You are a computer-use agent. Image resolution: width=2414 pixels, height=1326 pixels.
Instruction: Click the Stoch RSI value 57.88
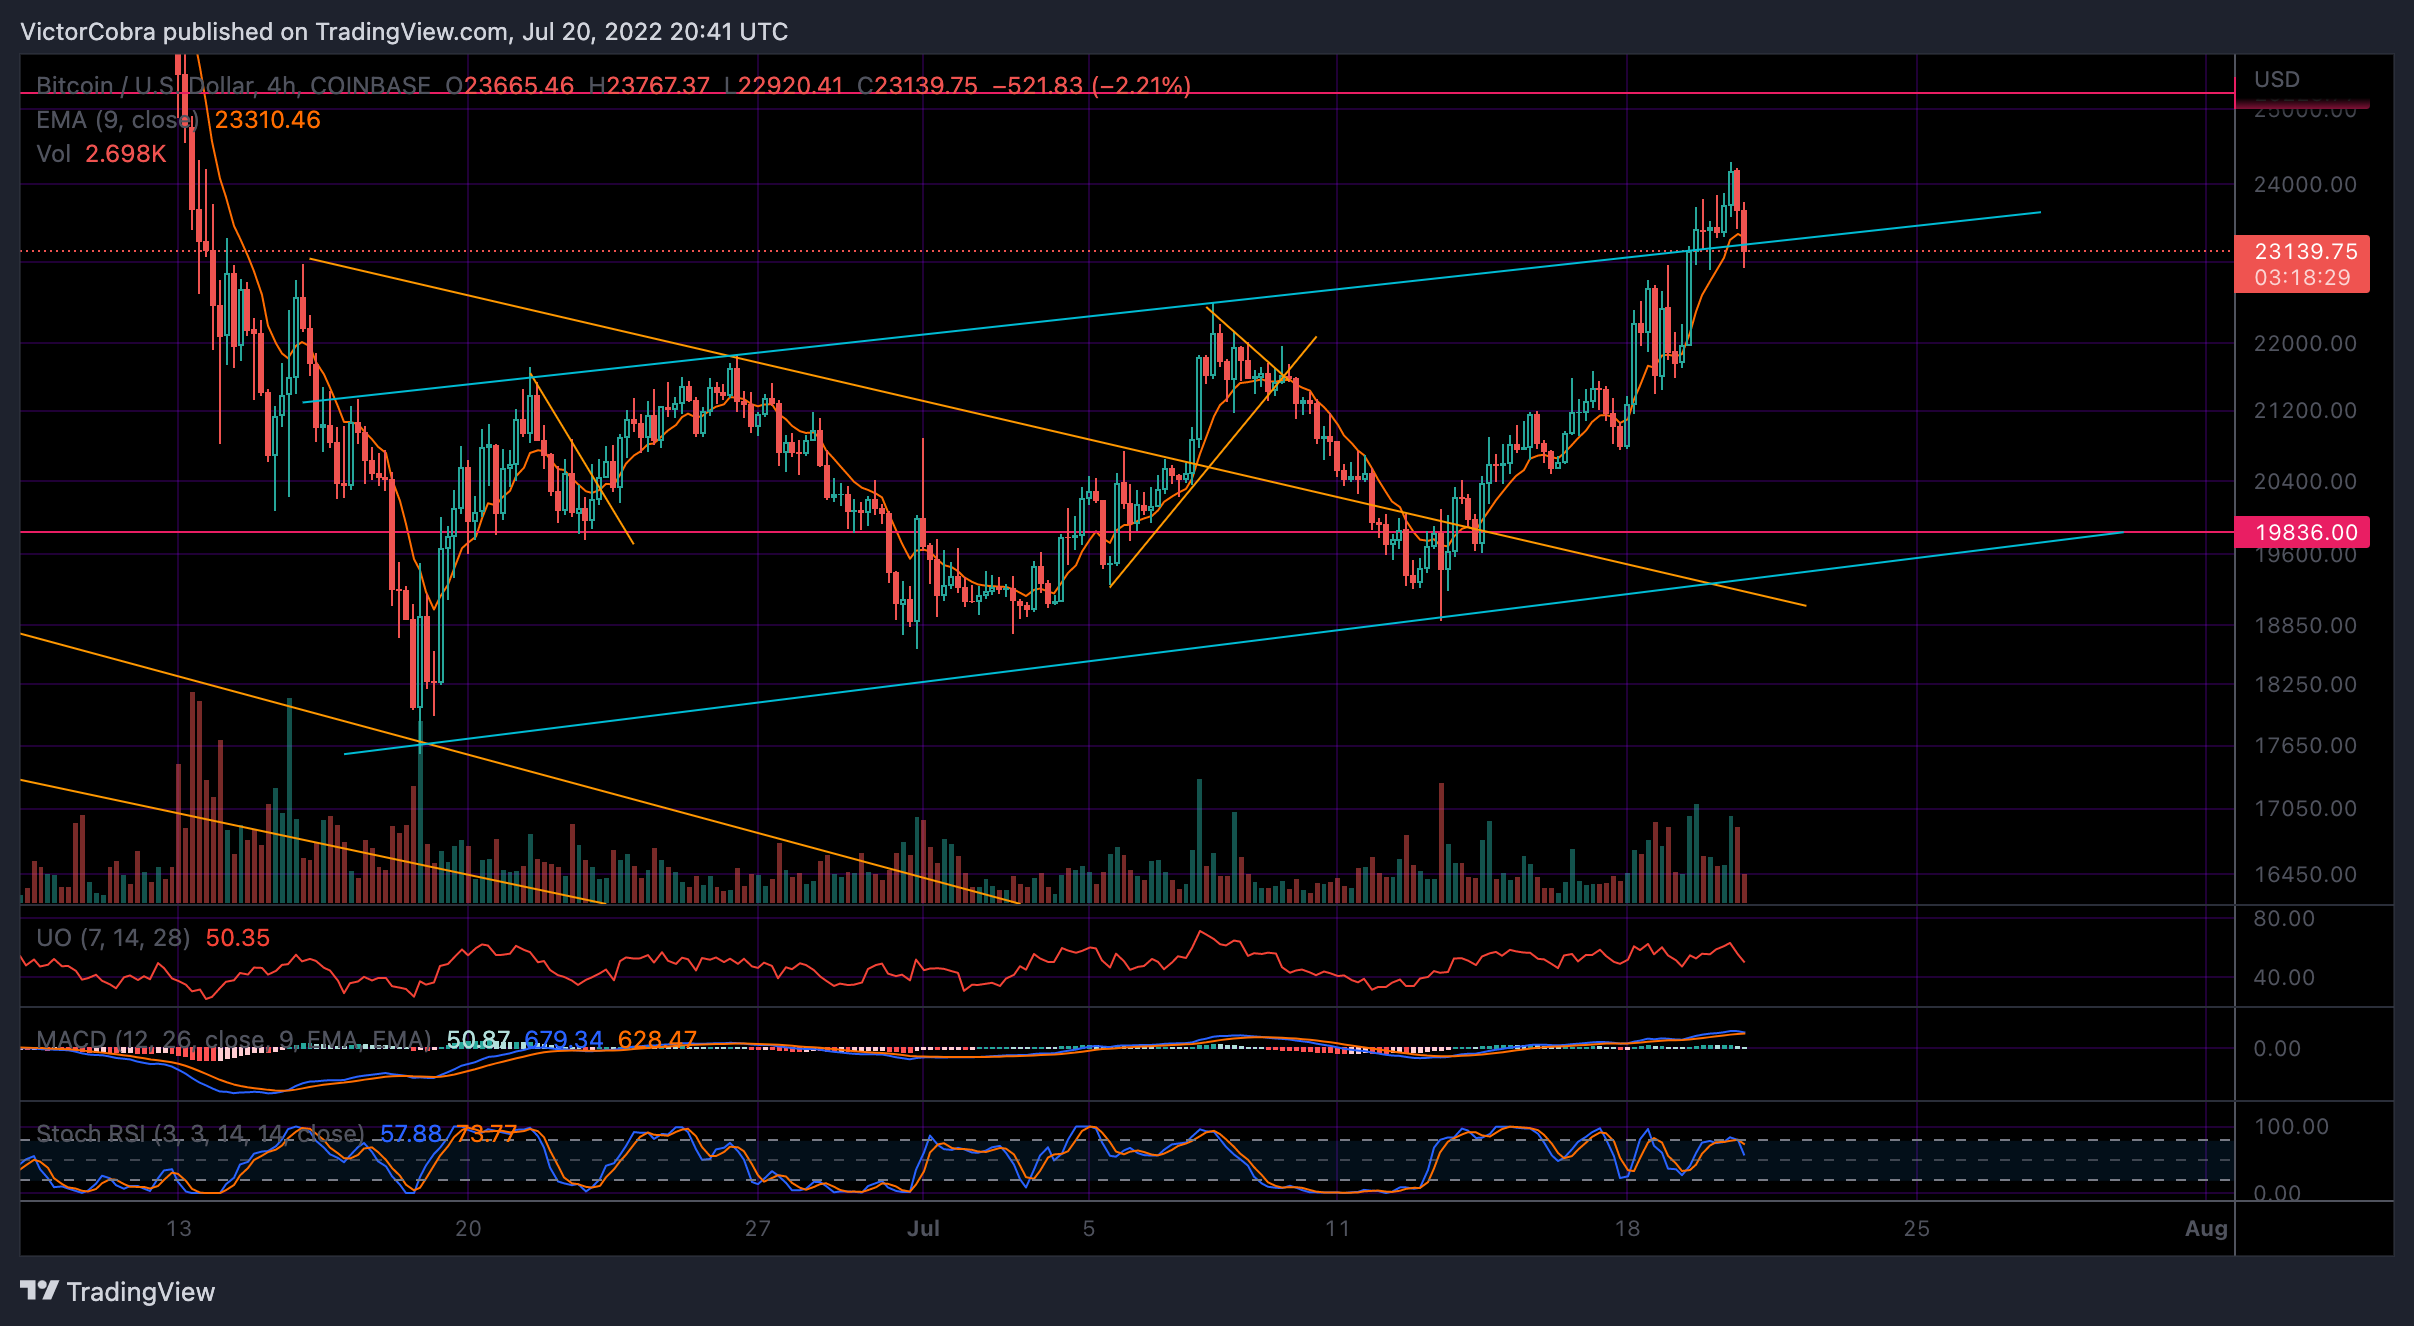411,1134
